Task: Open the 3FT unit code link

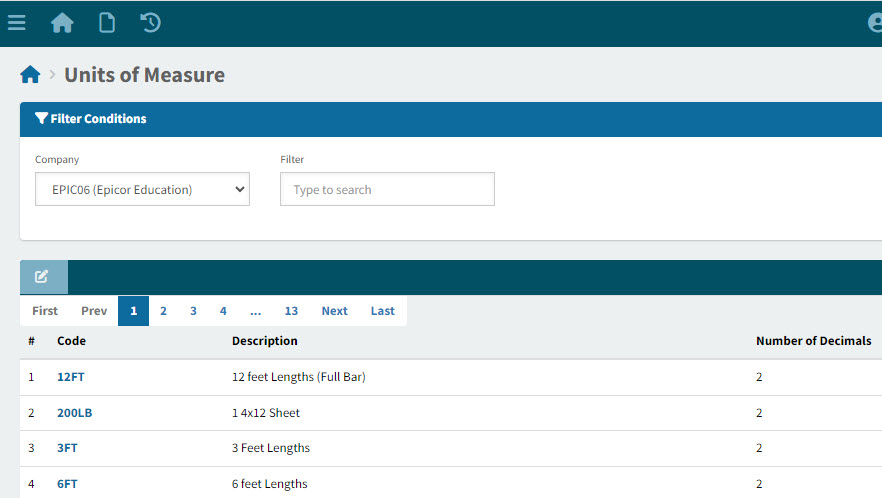Action: click(67, 448)
